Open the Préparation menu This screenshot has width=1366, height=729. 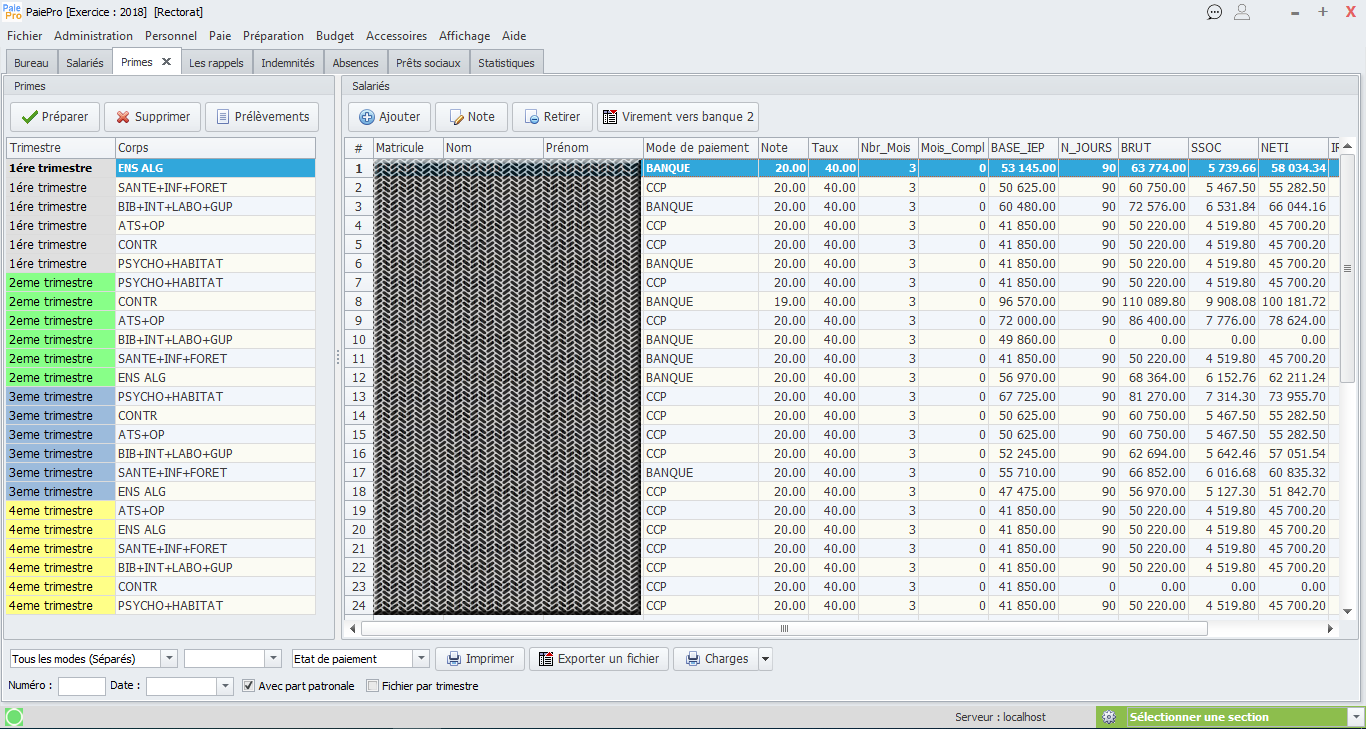273,36
